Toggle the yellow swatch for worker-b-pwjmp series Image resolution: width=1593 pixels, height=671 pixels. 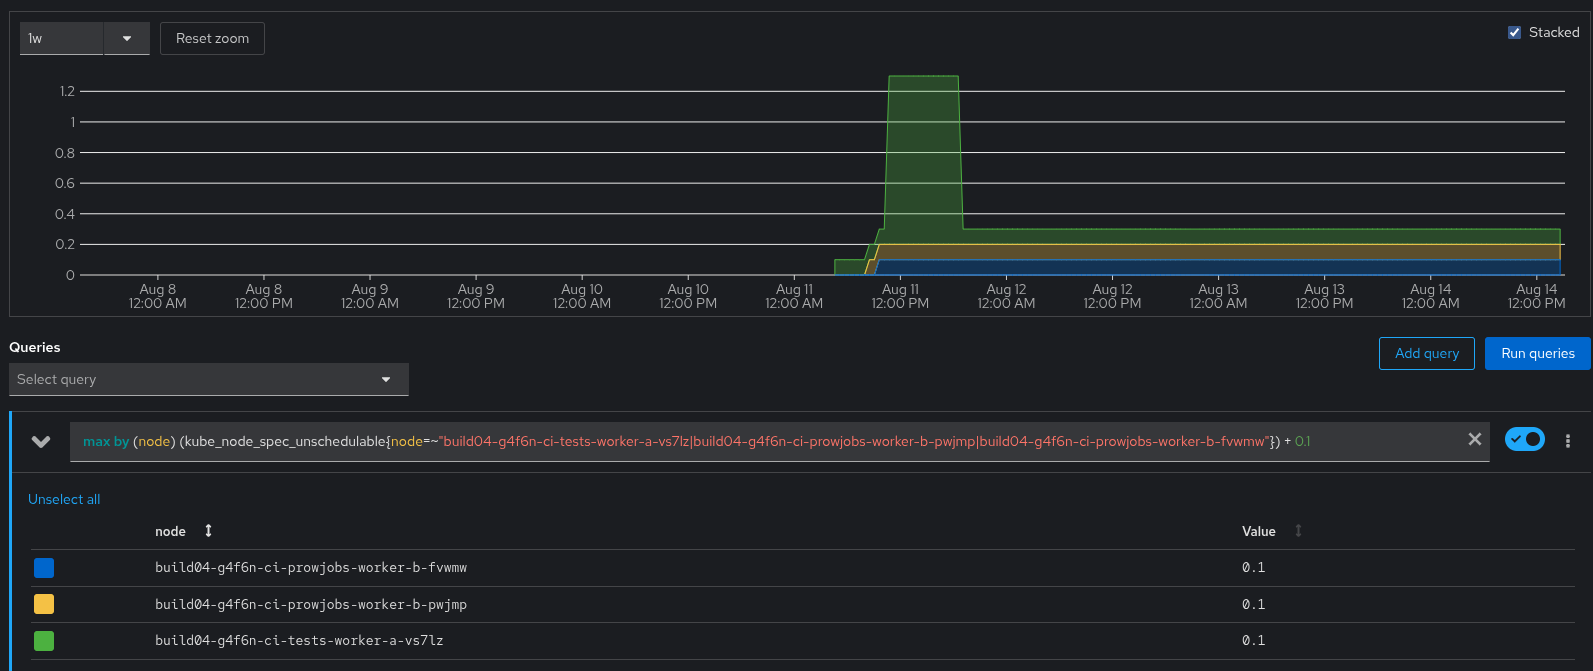click(44, 604)
